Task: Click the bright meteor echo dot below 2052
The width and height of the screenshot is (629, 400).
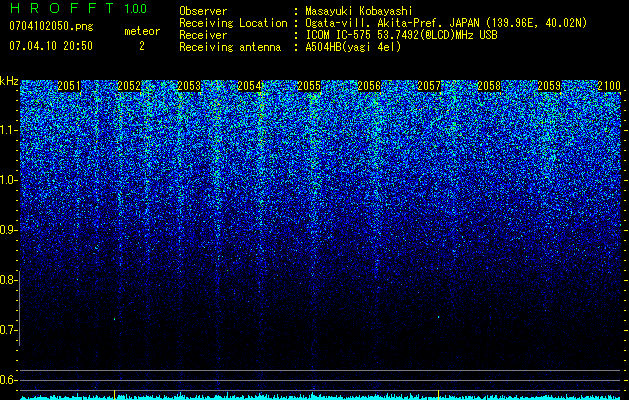Action: click(x=115, y=319)
